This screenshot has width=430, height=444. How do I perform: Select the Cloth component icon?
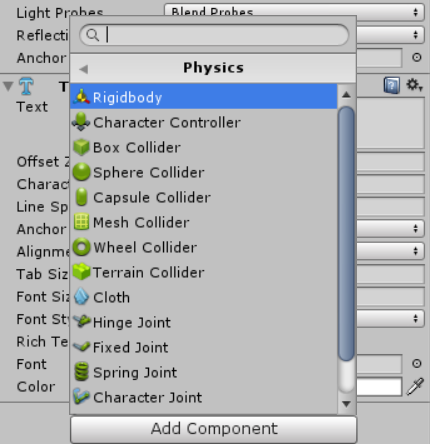click(81, 297)
